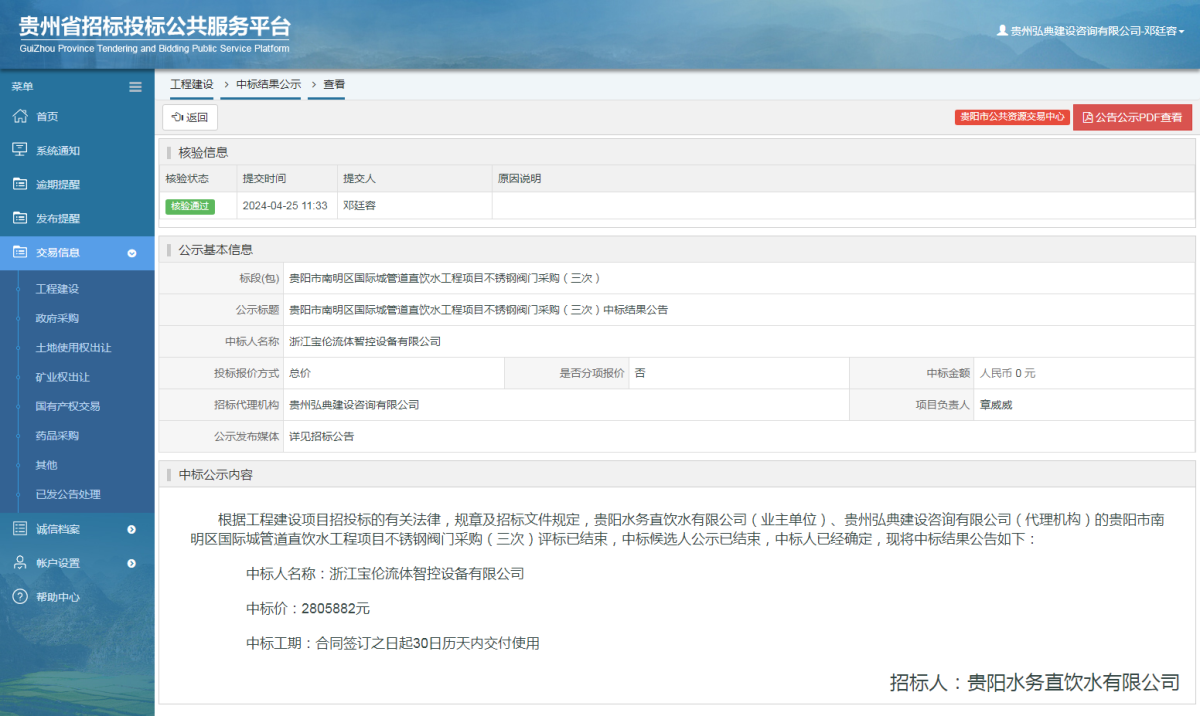1200x716 pixels.
Task: Click the 核验信息 panel header
Action: [x=677, y=152]
